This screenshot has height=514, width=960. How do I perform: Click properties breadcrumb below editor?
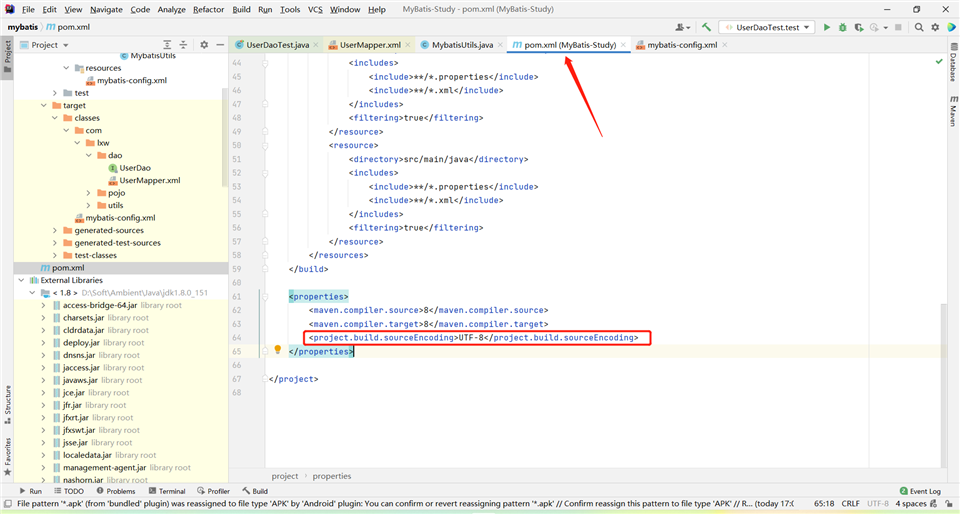coord(332,476)
